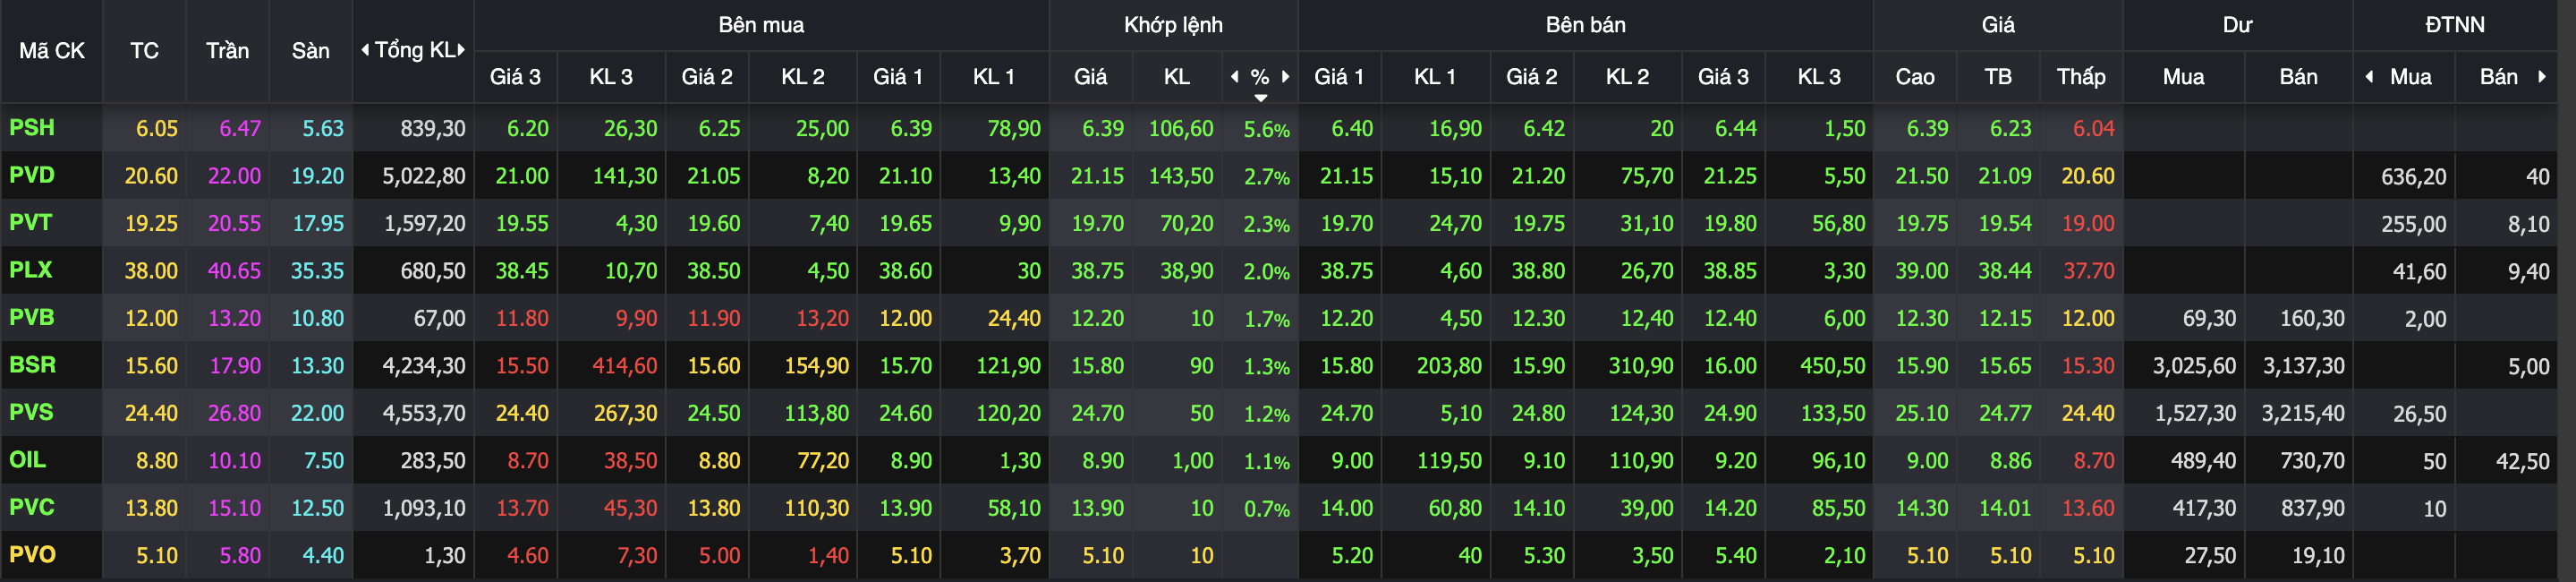
Task: Click right arrow beside Tổng KL header
Action: 461,50
